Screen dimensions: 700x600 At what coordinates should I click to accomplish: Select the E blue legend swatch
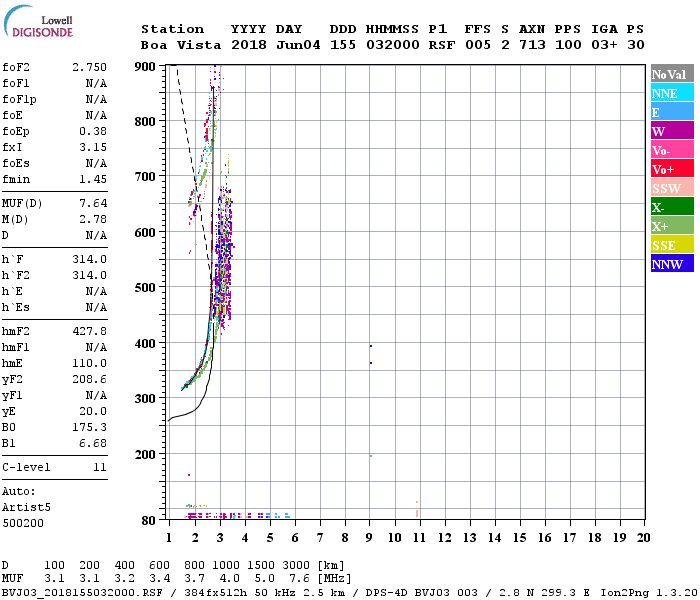click(x=672, y=112)
